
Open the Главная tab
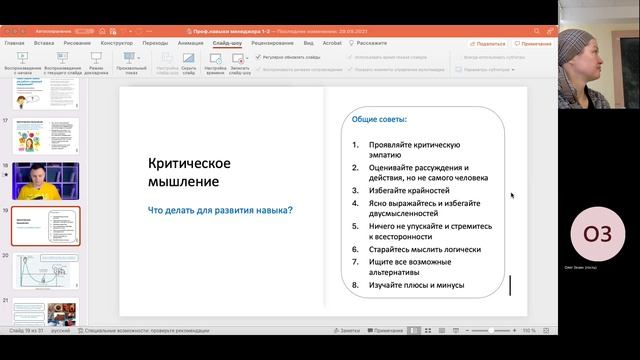[x=14, y=43]
